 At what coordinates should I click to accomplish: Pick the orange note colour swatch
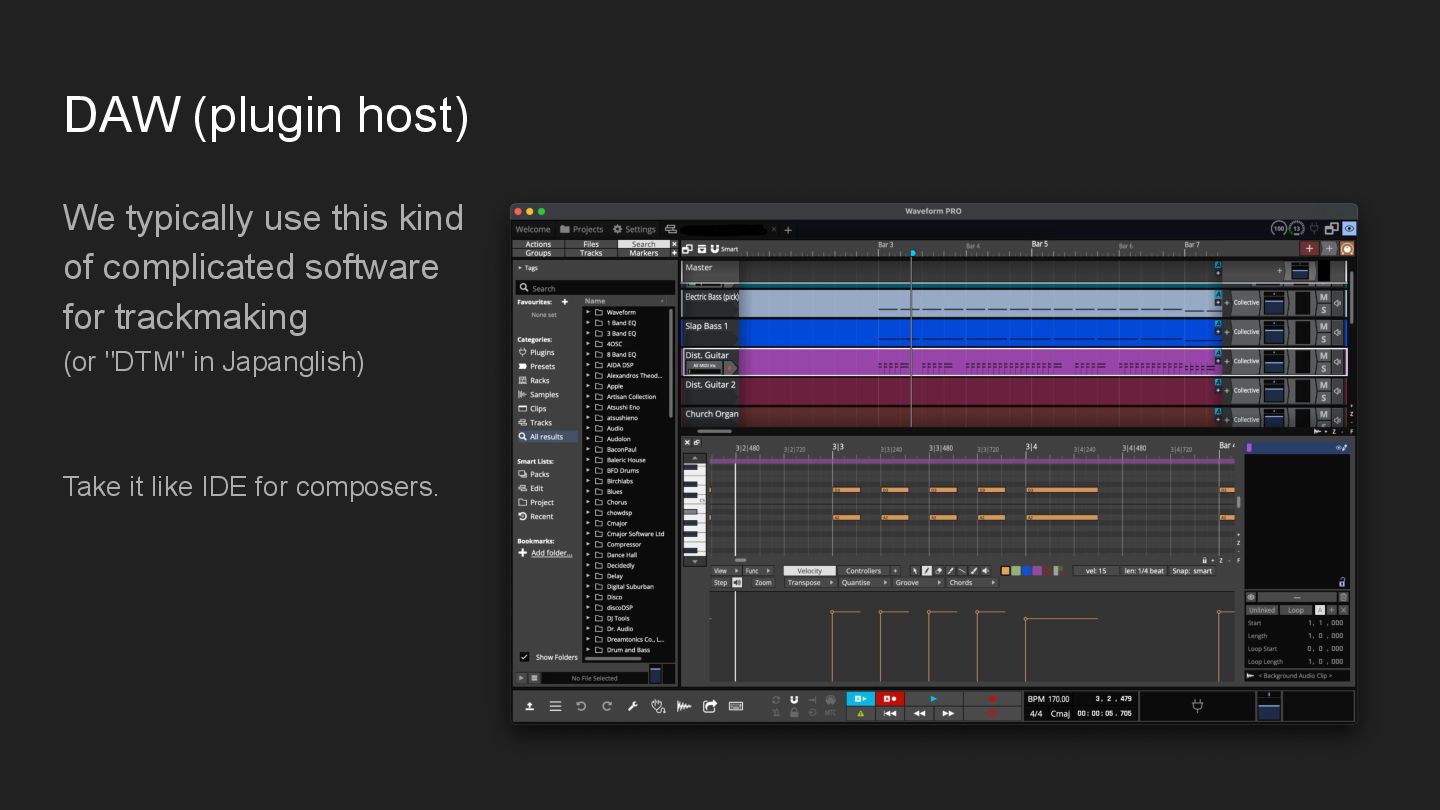pos(1005,571)
